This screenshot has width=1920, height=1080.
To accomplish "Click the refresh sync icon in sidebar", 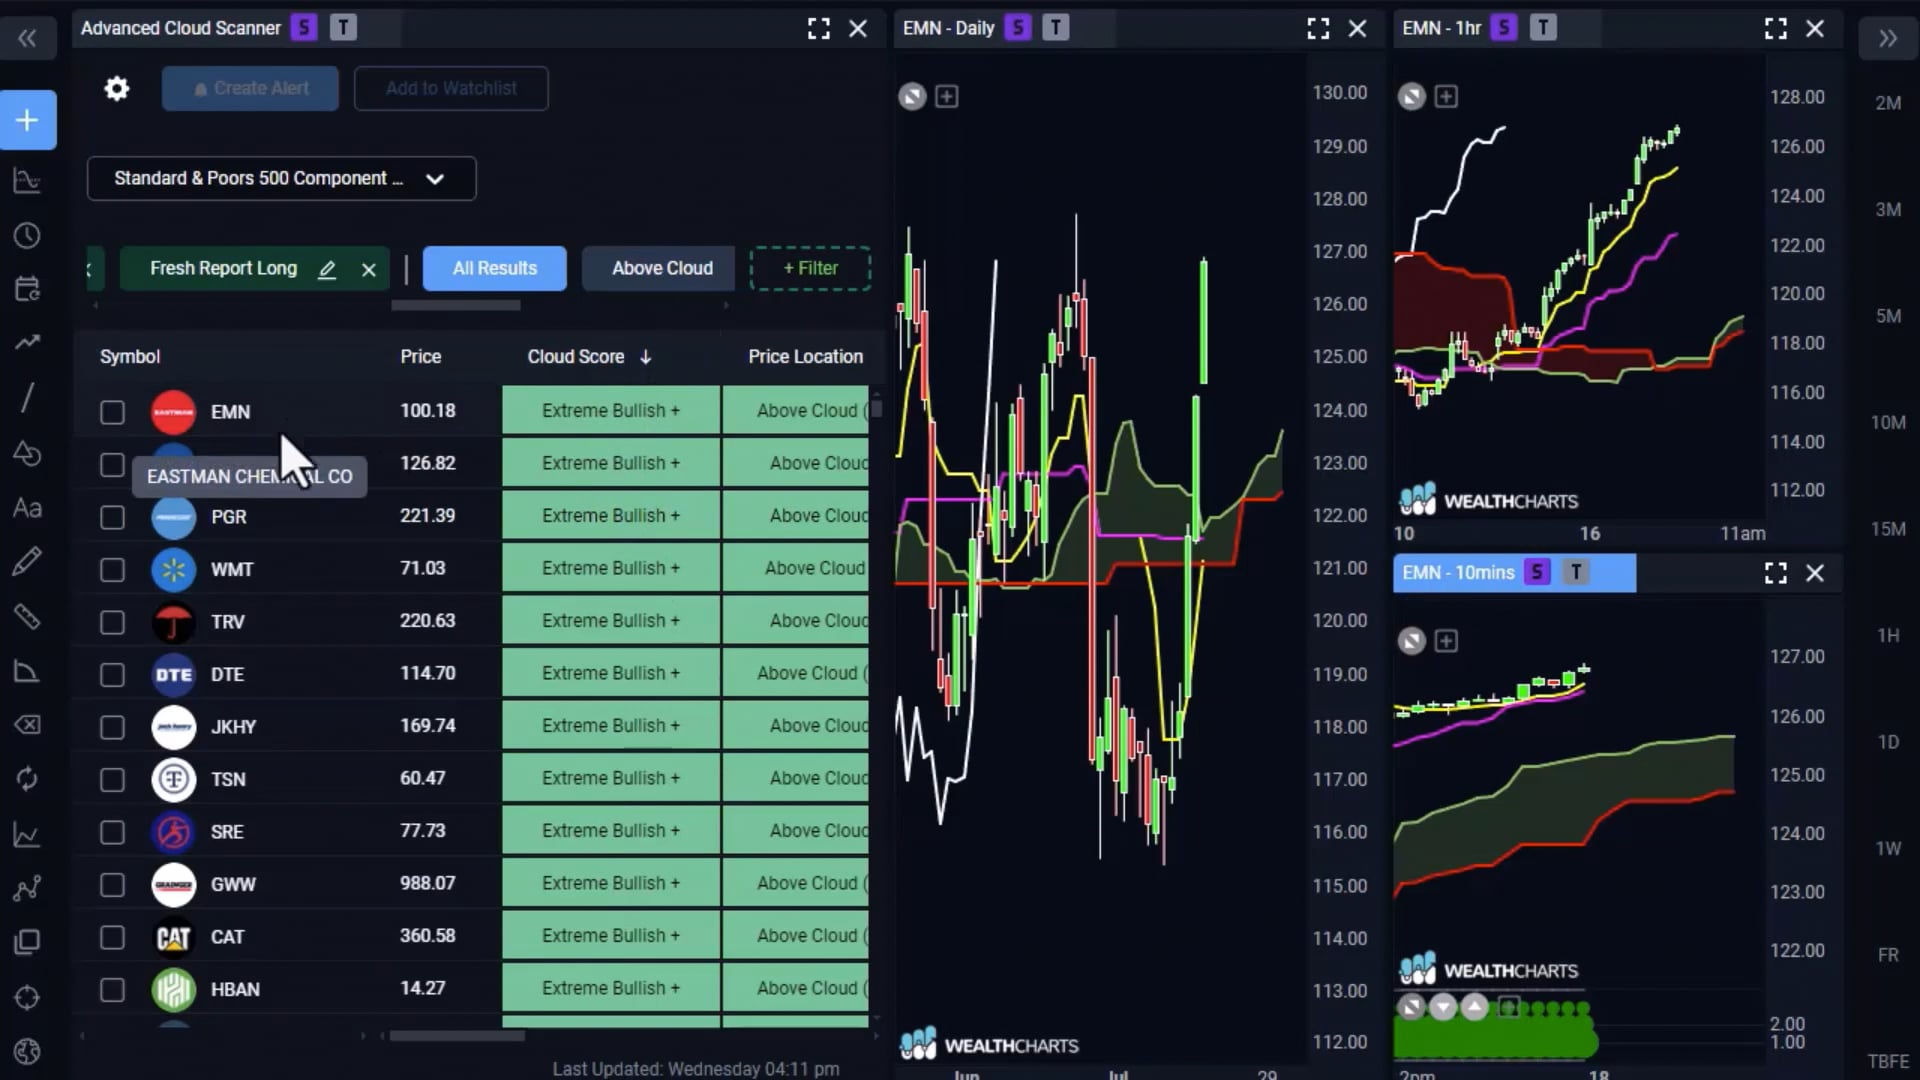I will click(x=27, y=779).
